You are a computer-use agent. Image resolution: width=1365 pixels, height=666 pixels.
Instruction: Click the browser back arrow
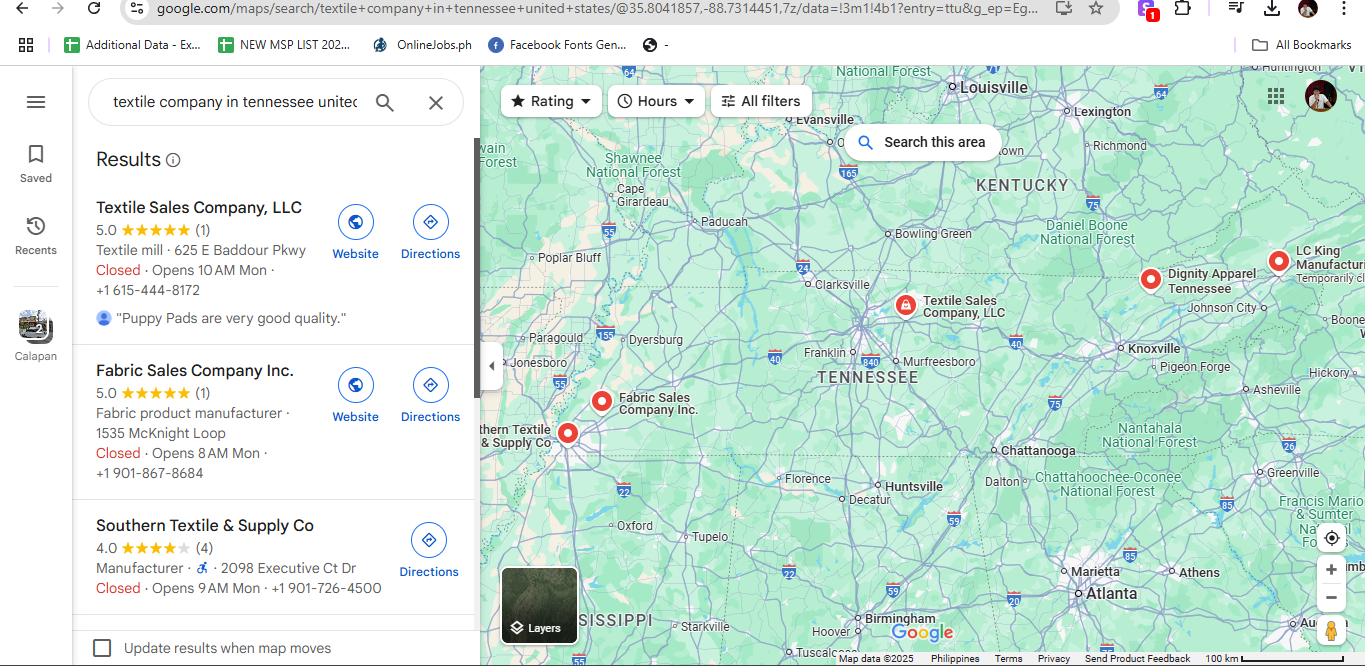coord(22,9)
